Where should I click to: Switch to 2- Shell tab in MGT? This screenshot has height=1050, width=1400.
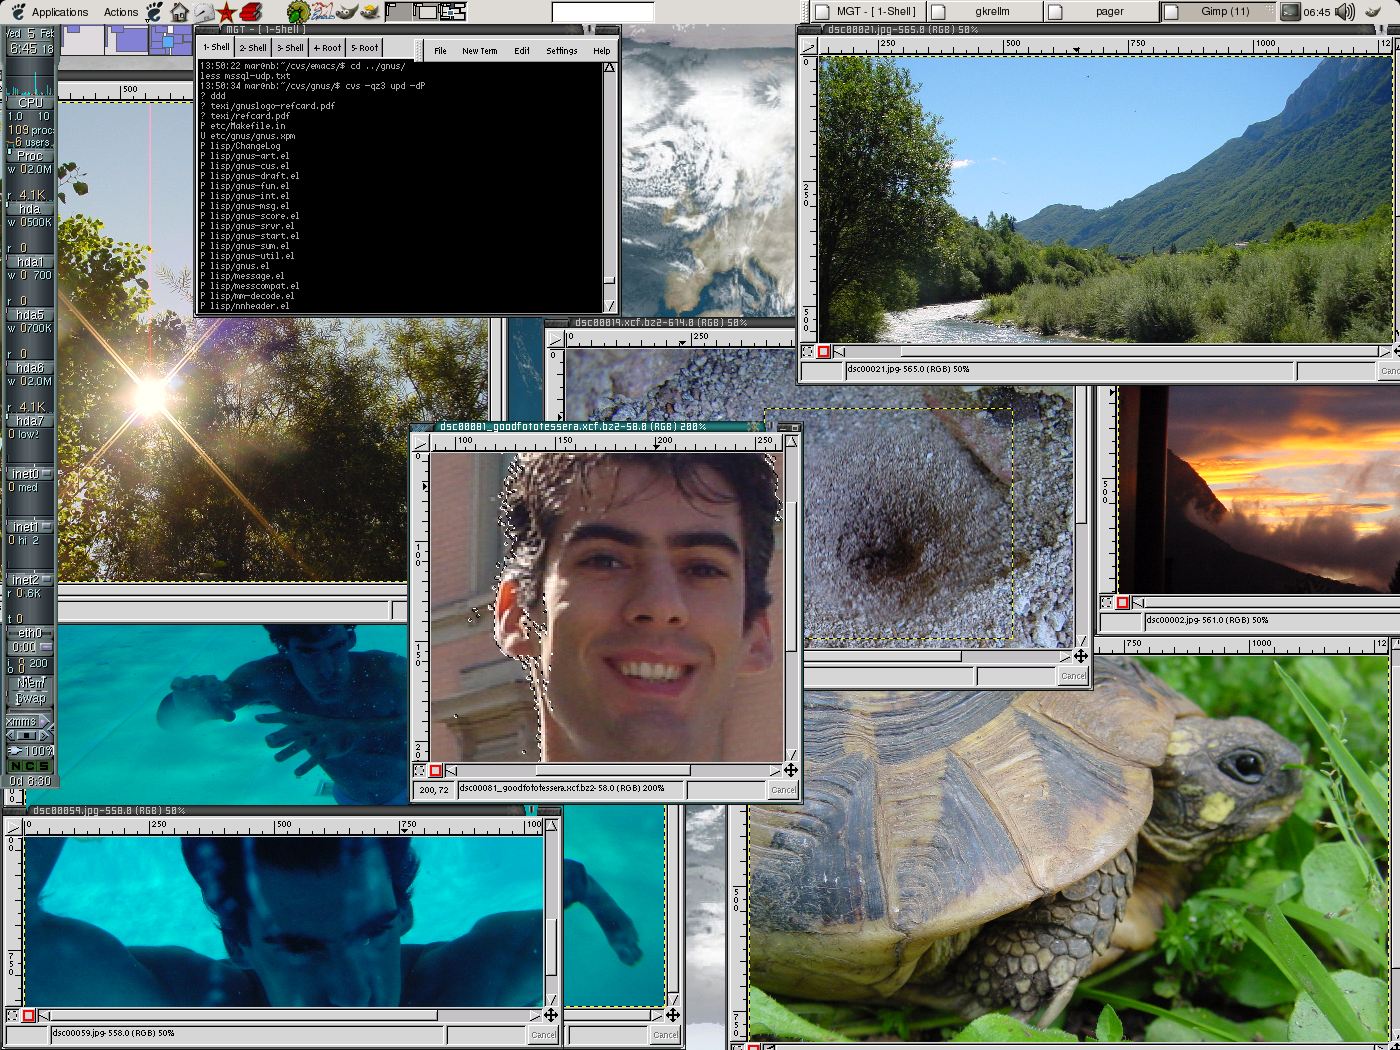click(x=253, y=47)
